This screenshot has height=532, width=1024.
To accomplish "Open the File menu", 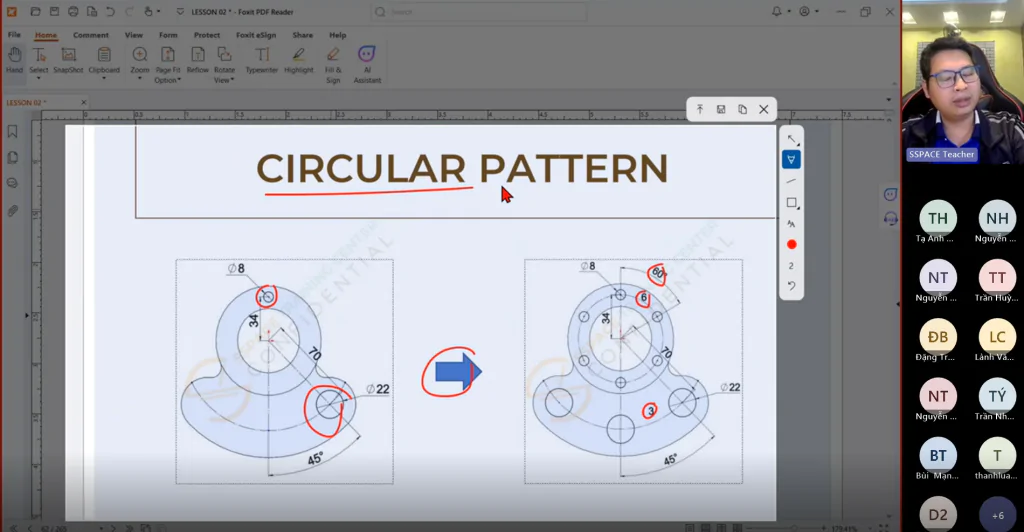I will click(14, 35).
